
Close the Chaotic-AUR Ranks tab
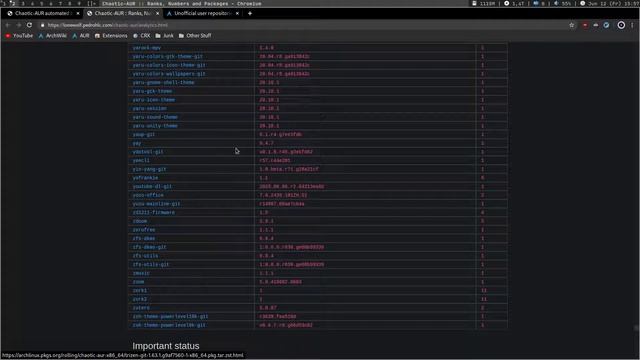tap(158, 13)
